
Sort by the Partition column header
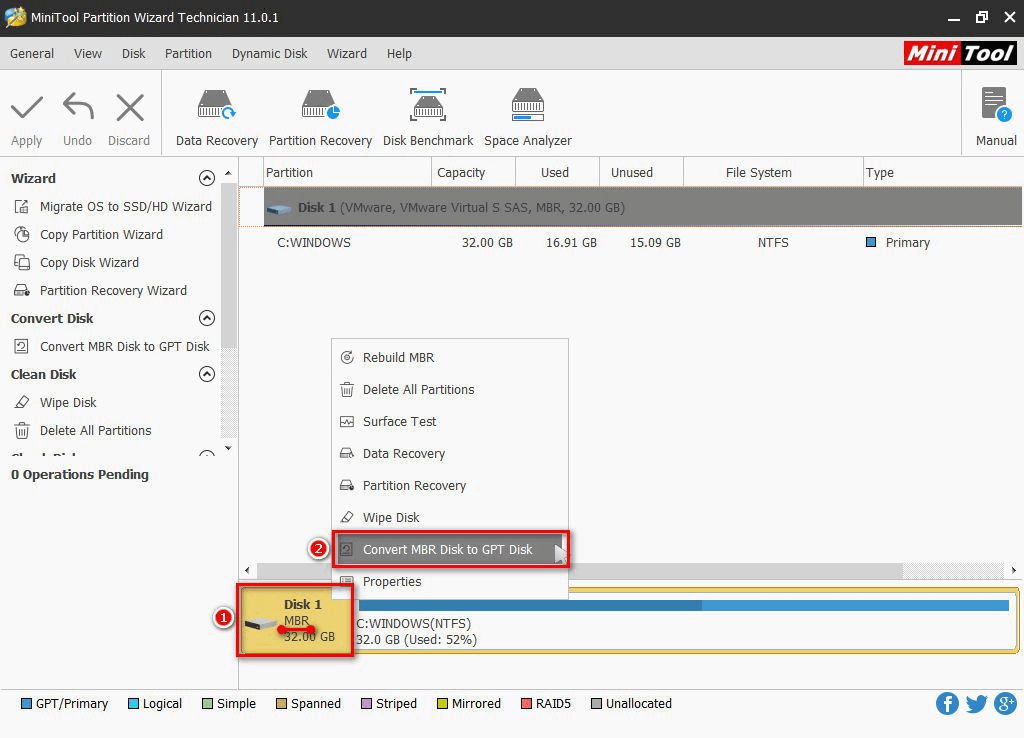[347, 172]
